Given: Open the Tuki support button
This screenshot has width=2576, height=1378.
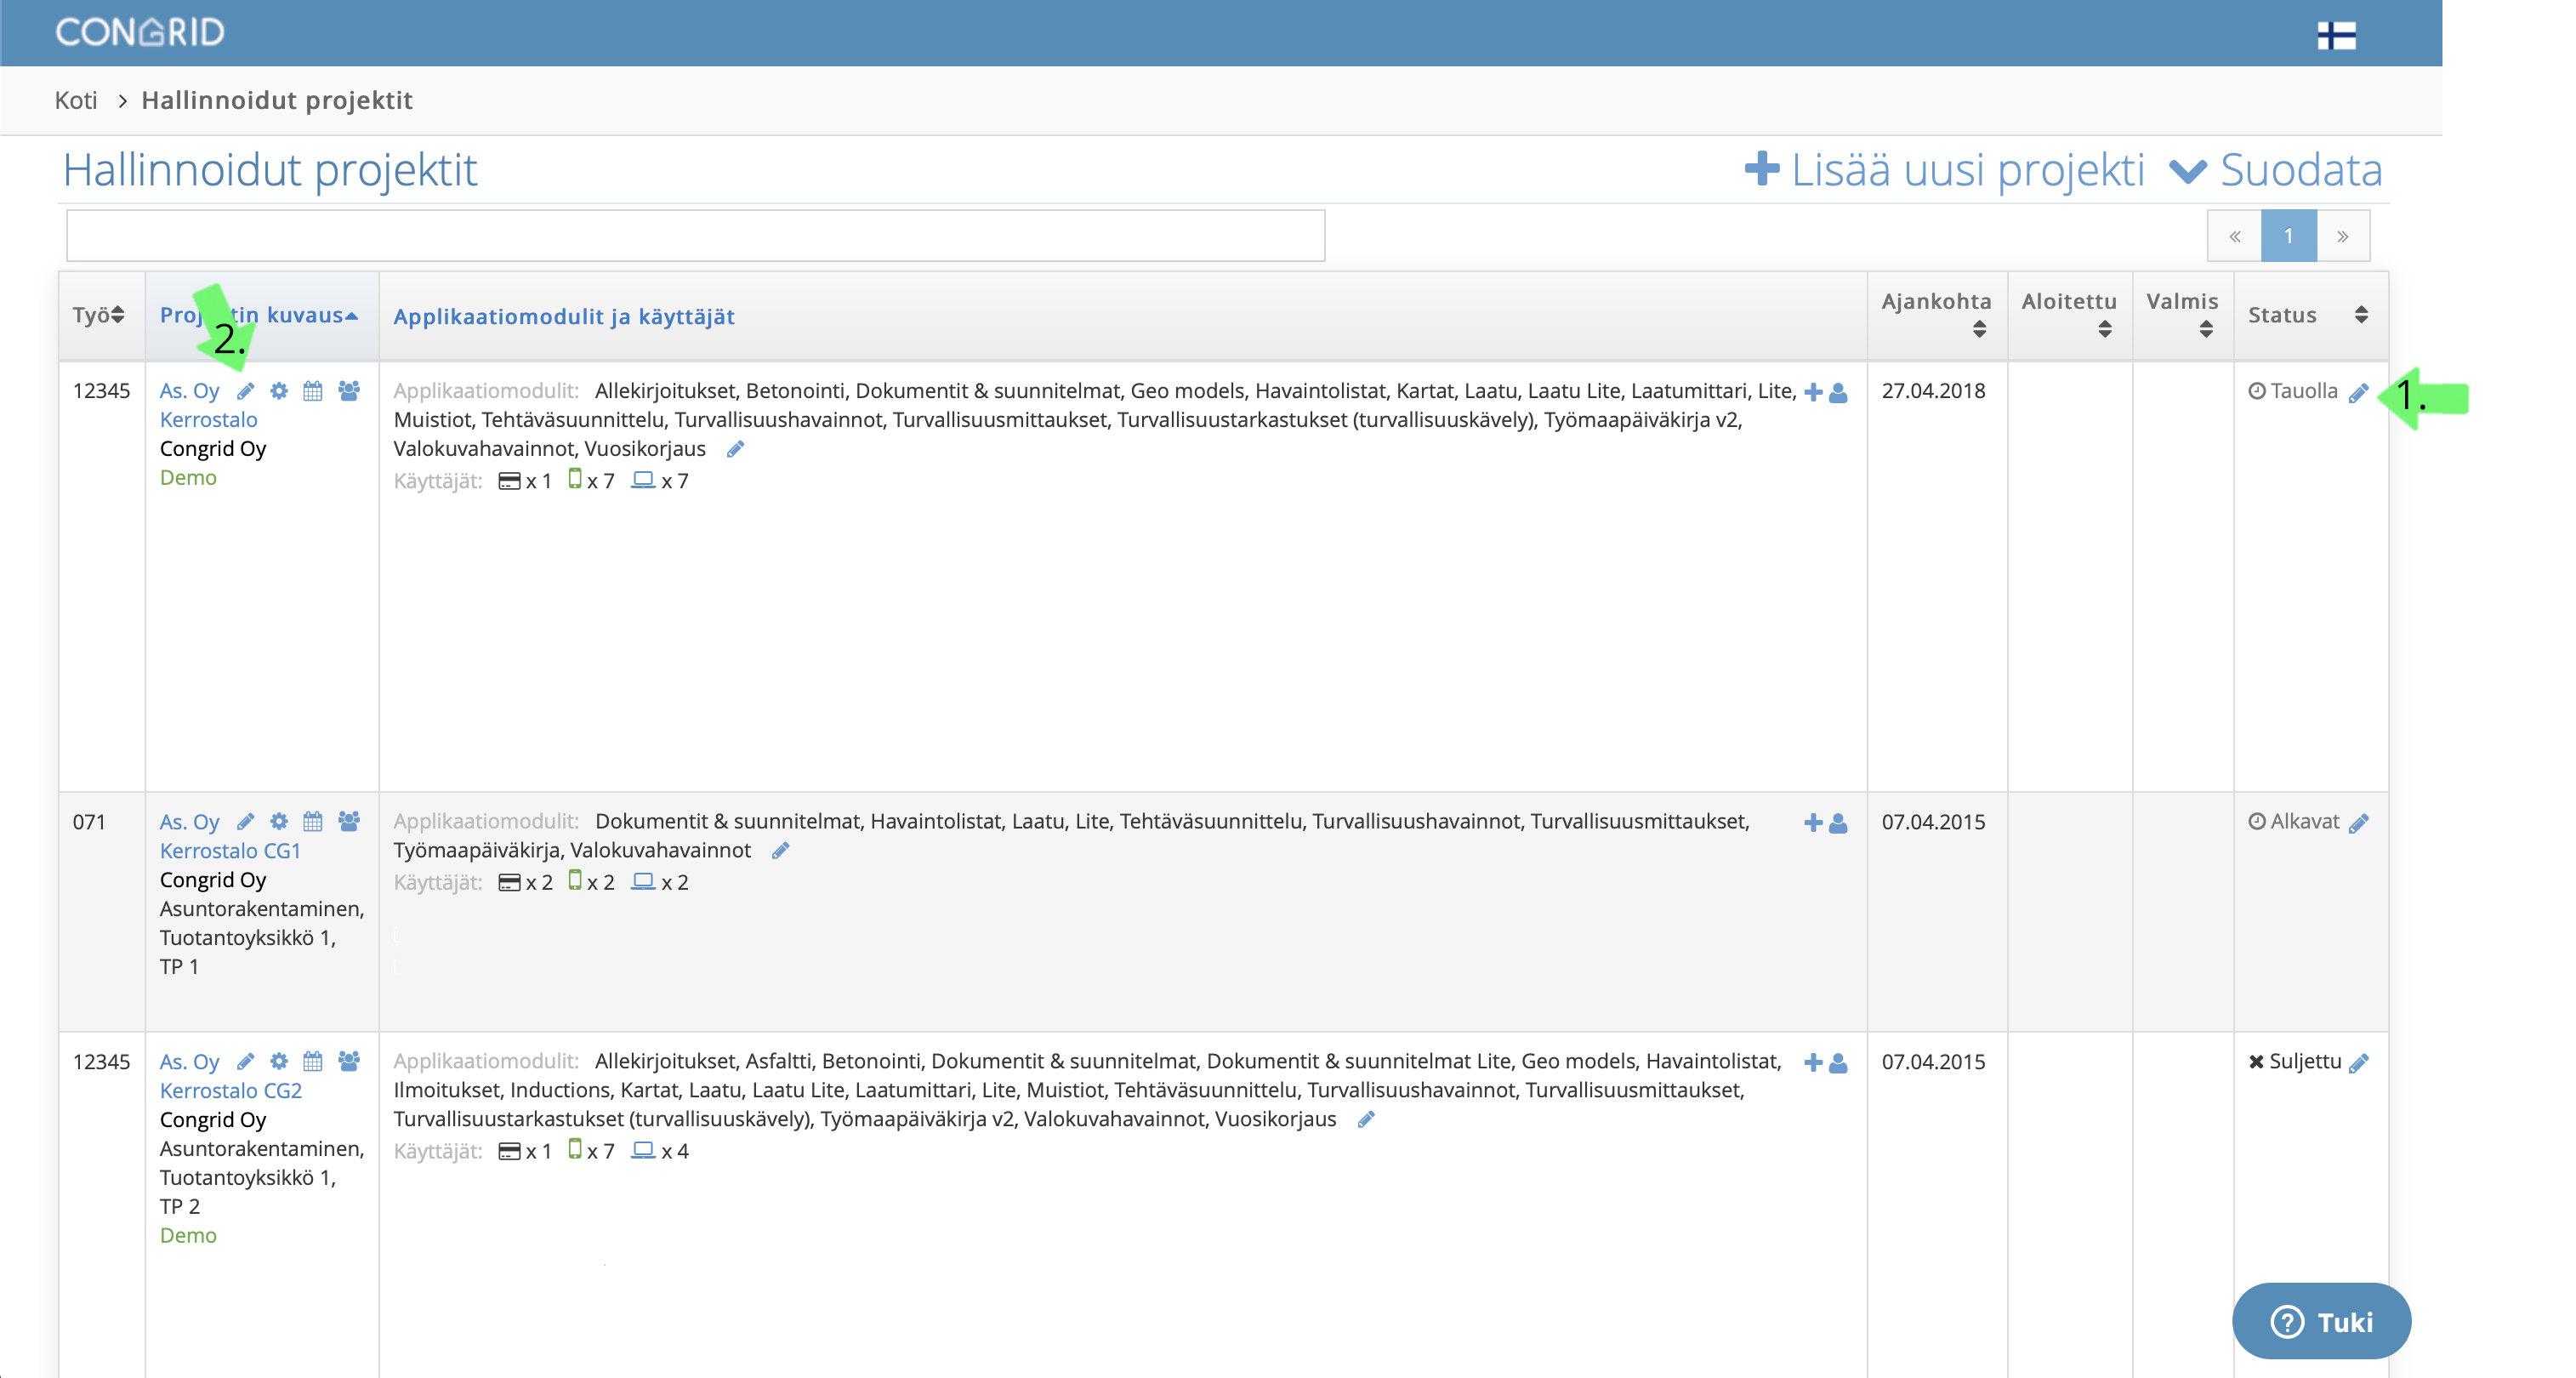Looking at the screenshot, I should (2321, 1321).
